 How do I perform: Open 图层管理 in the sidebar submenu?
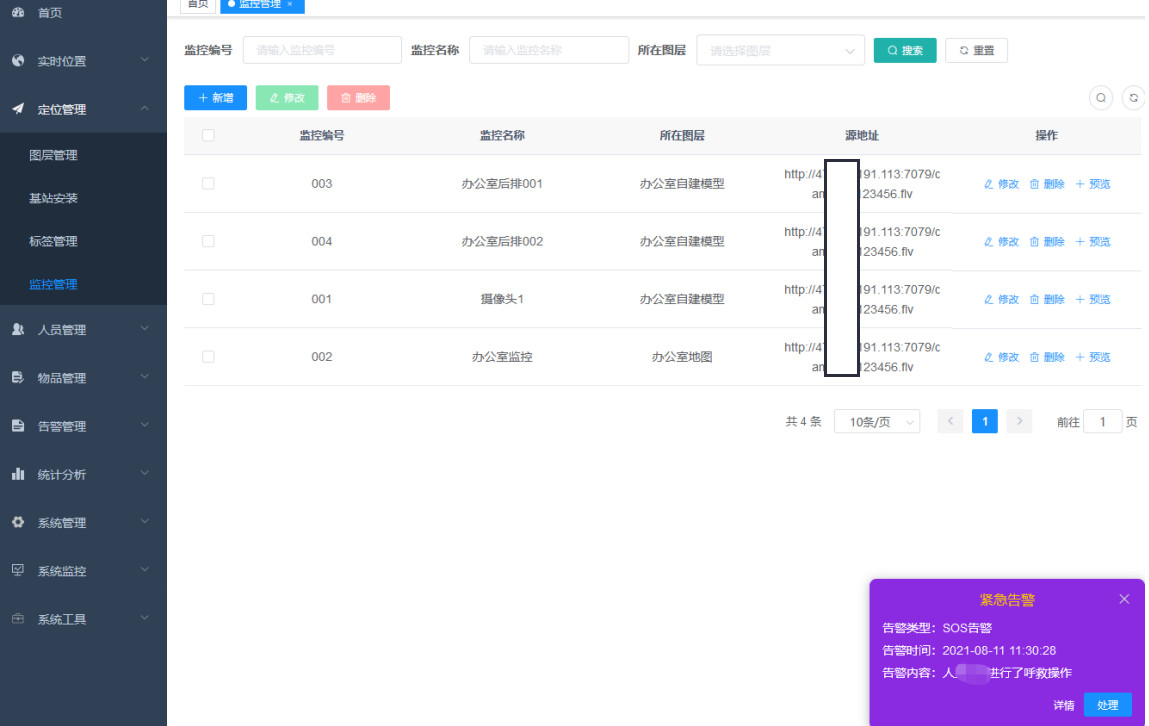[54, 156]
